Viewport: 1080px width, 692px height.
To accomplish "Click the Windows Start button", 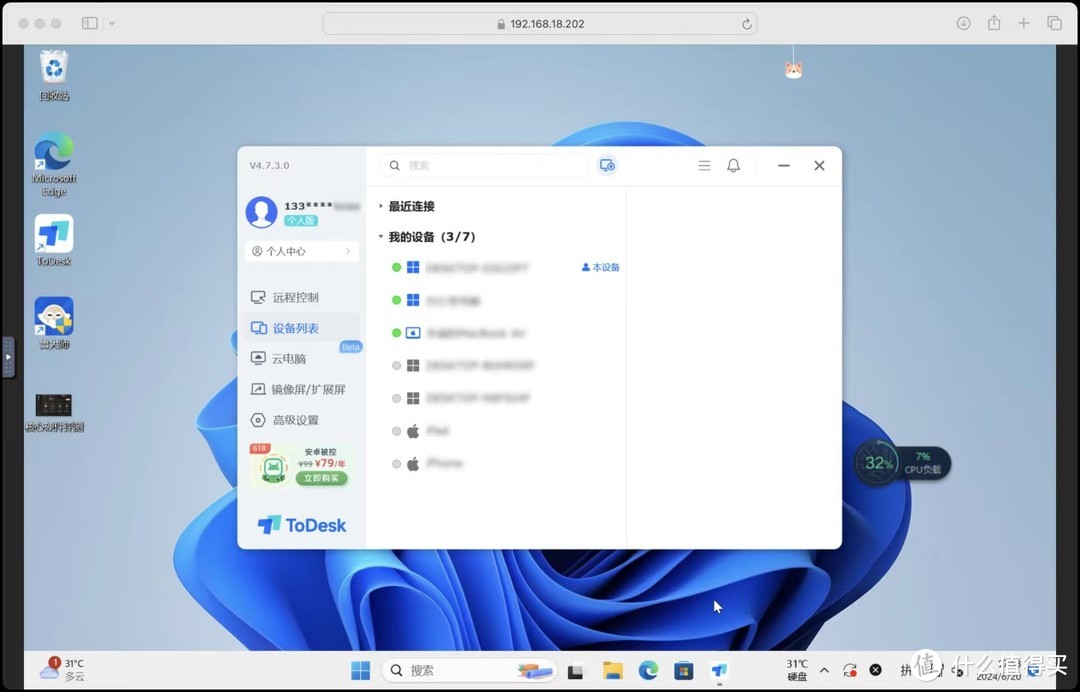I will pyautogui.click(x=360, y=670).
